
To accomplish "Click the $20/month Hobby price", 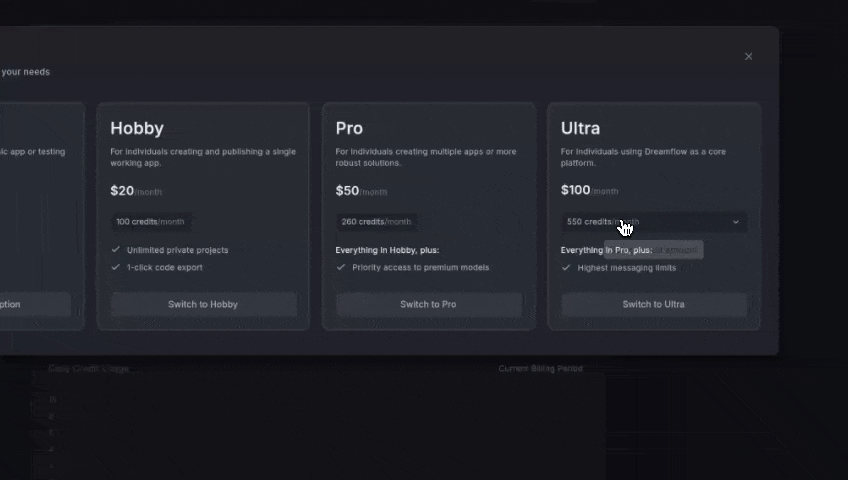I will [x=136, y=191].
